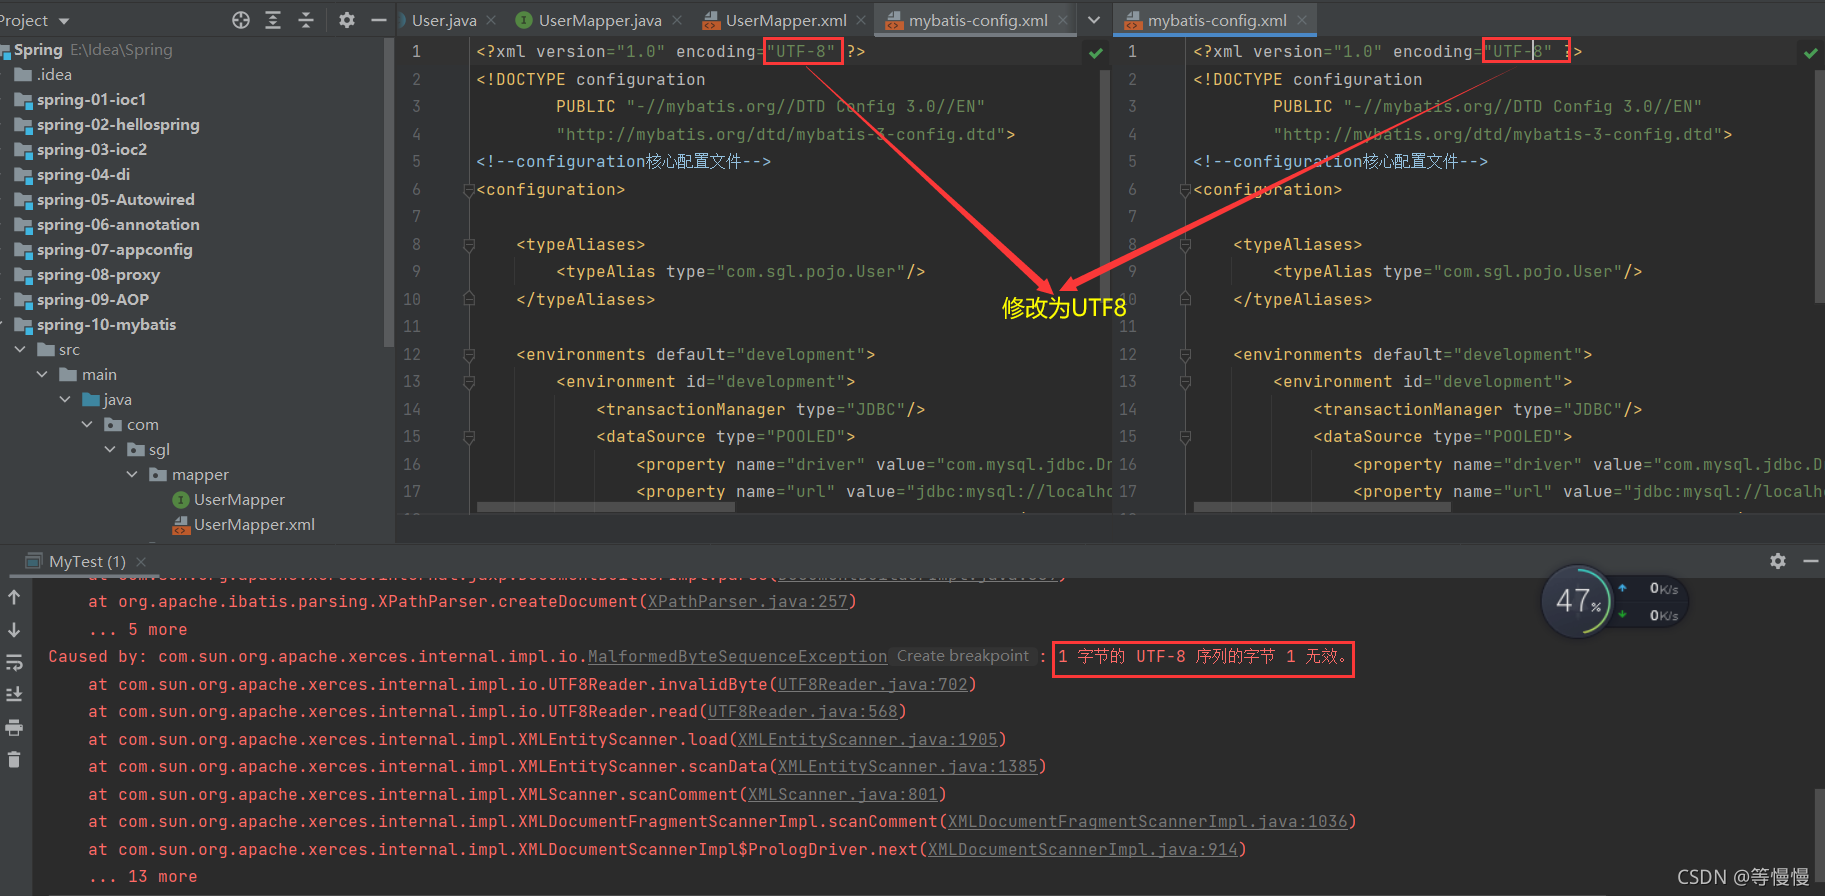Click the down arrow in Run console
Viewport: 1825px width, 896px height.
tap(14, 630)
